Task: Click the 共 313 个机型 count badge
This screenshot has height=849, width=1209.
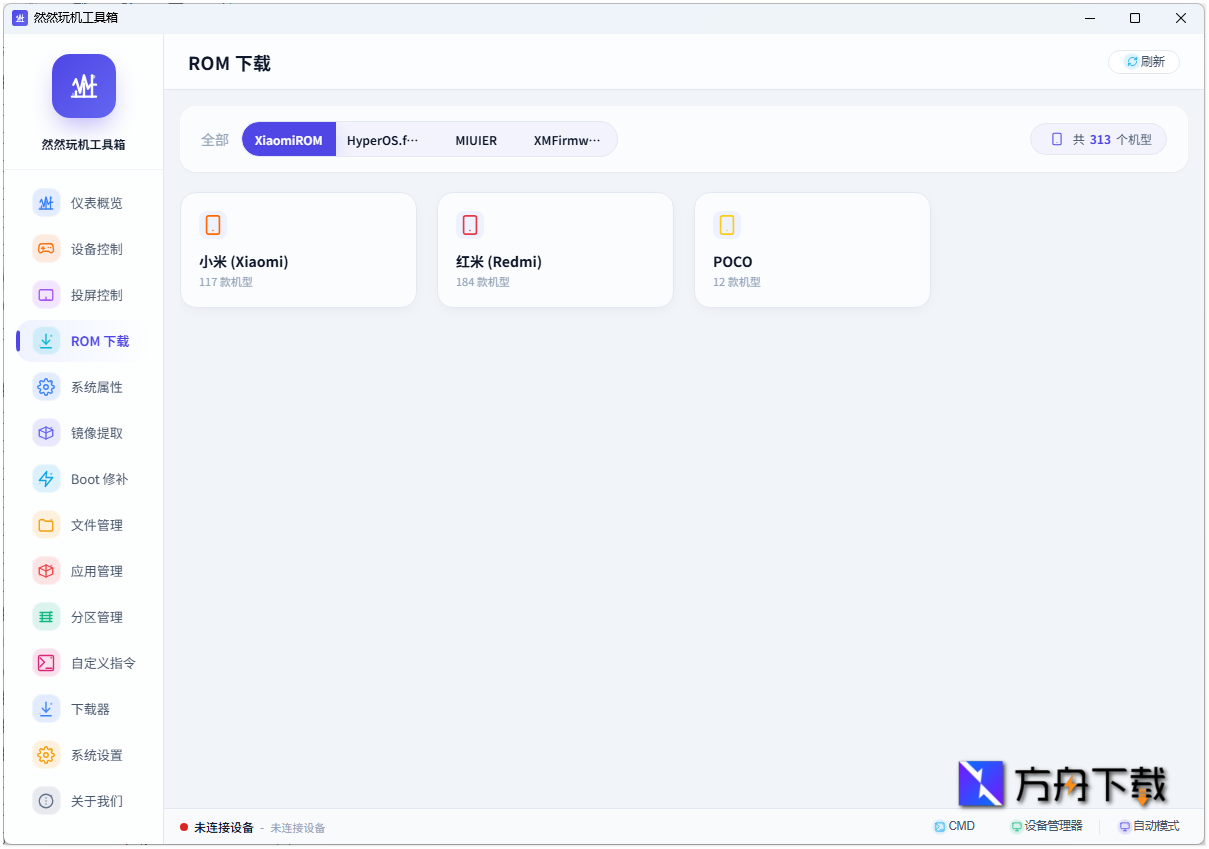Action: (x=1098, y=140)
